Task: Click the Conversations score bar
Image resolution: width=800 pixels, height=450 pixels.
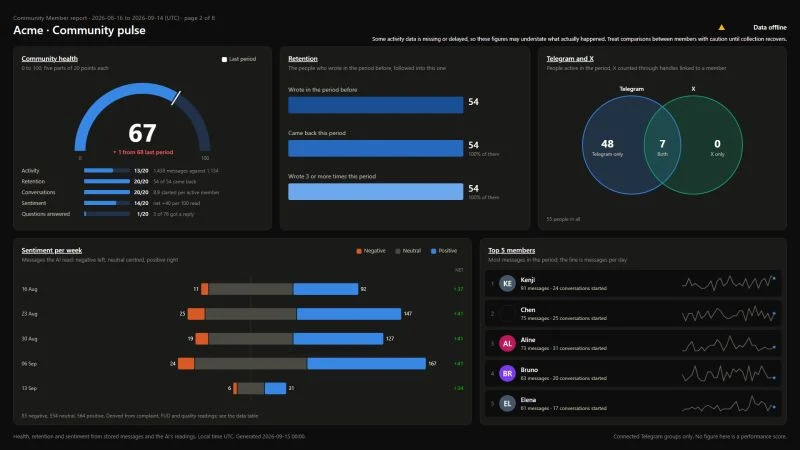Action: point(107,192)
